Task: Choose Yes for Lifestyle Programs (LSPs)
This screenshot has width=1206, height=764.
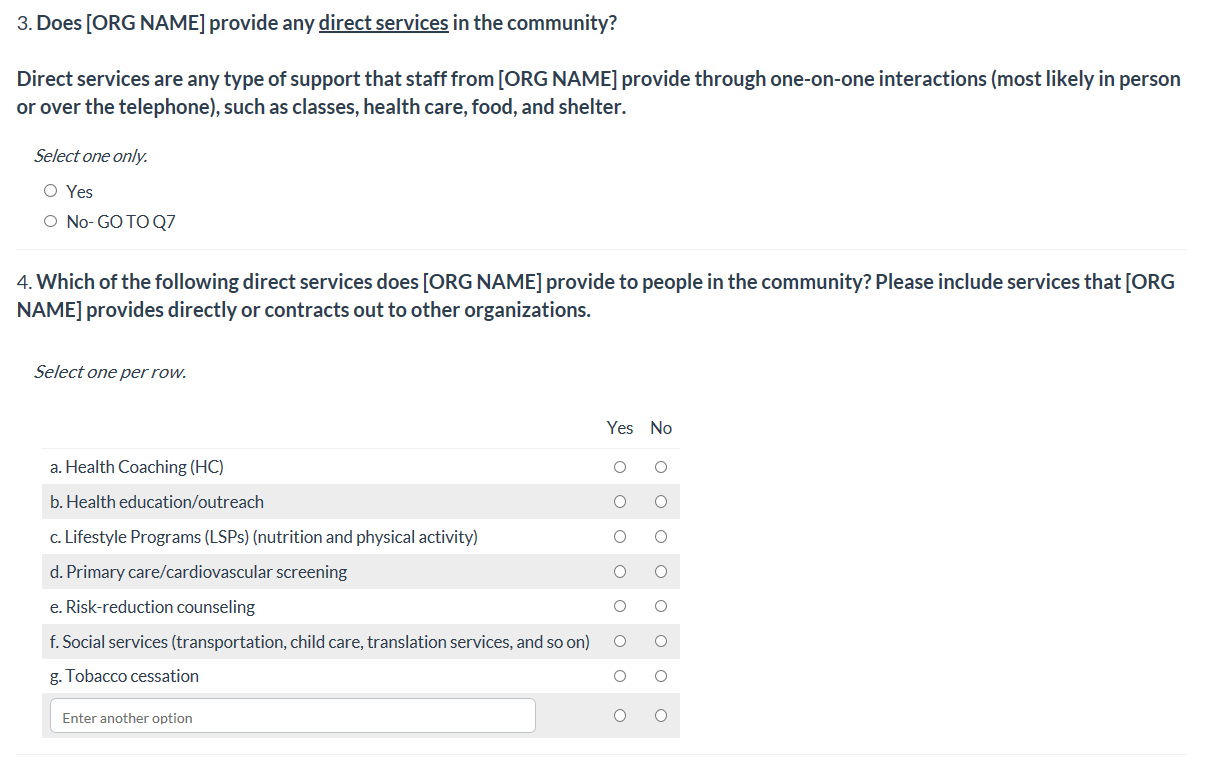Action: tap(620, 537)
